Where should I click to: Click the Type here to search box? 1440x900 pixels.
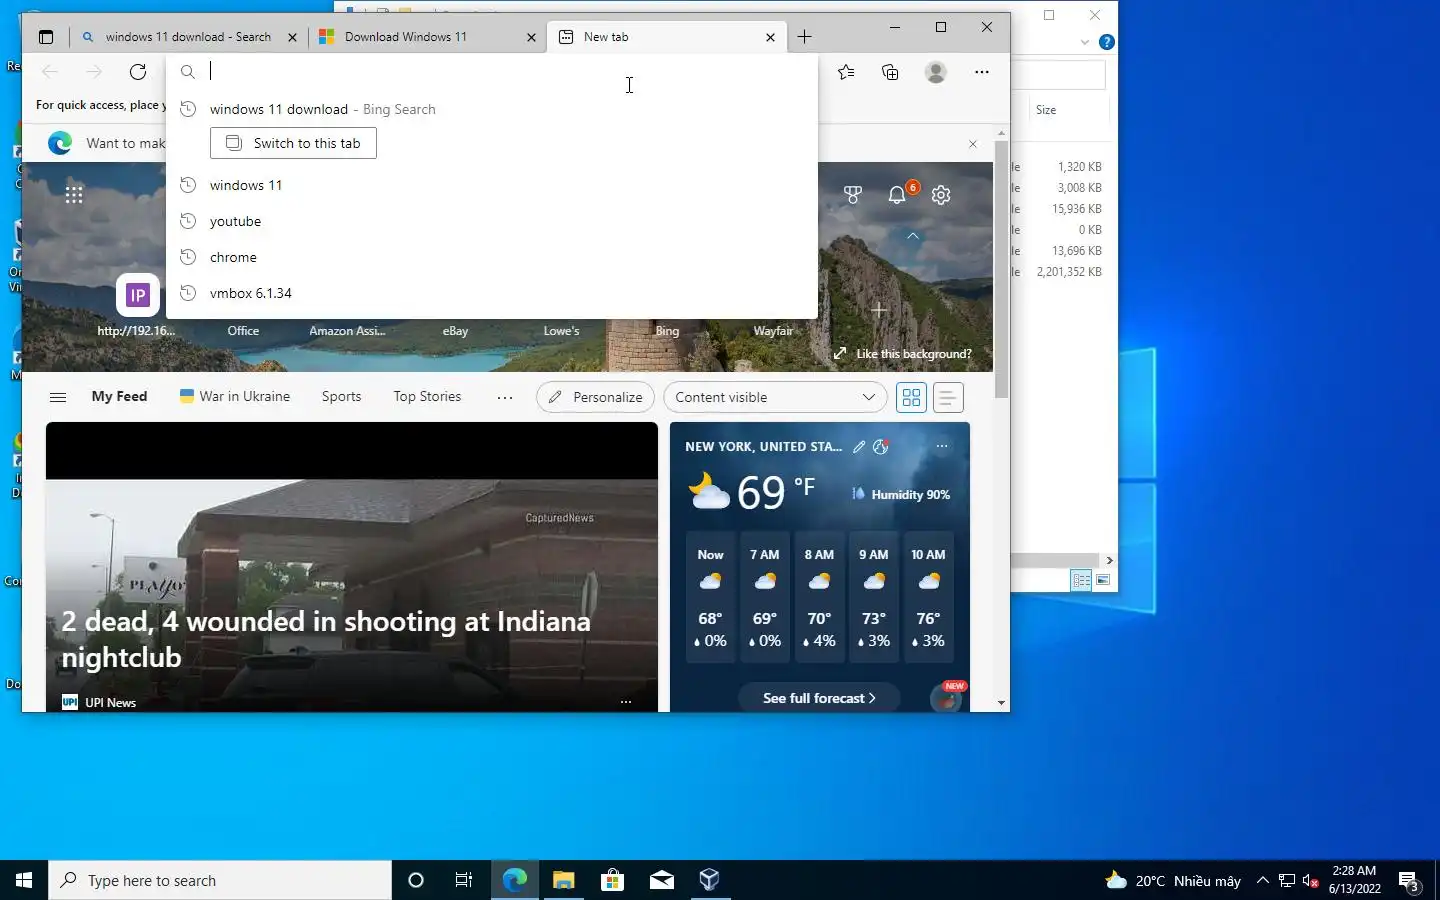pyautogui.click(x=220, y=880)
